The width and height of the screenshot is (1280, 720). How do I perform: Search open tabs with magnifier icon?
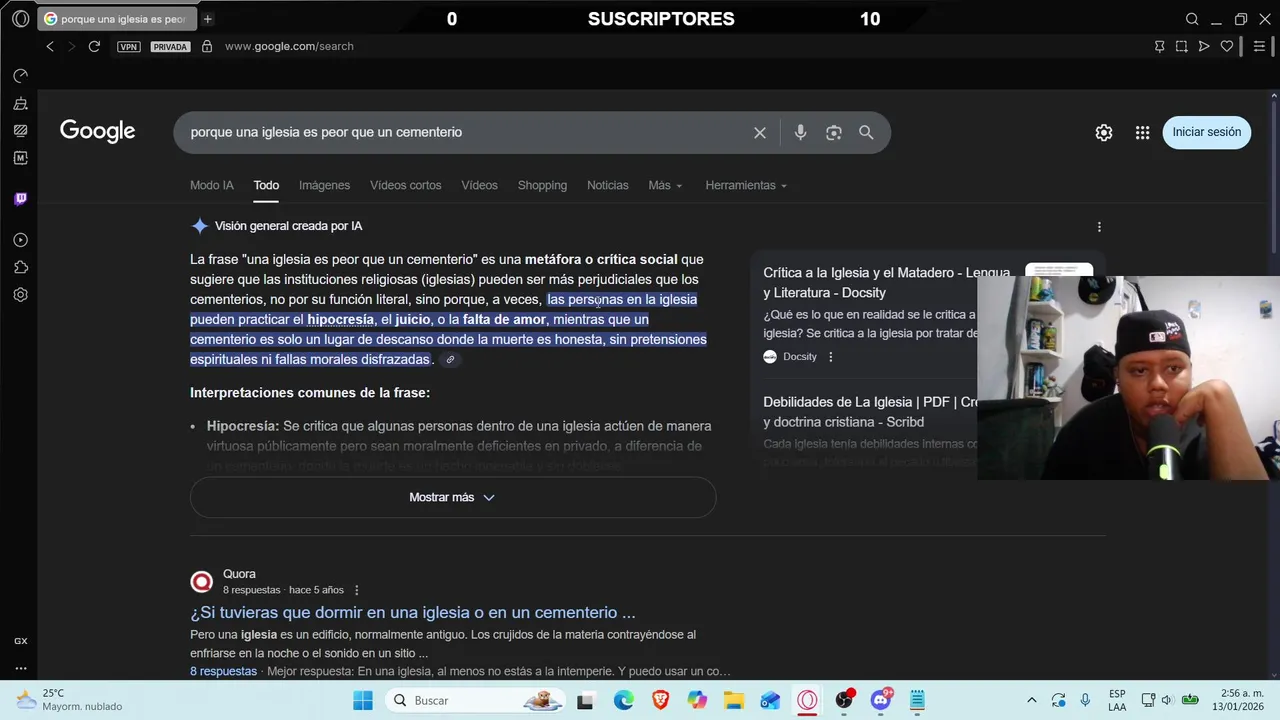point(1192,19)
